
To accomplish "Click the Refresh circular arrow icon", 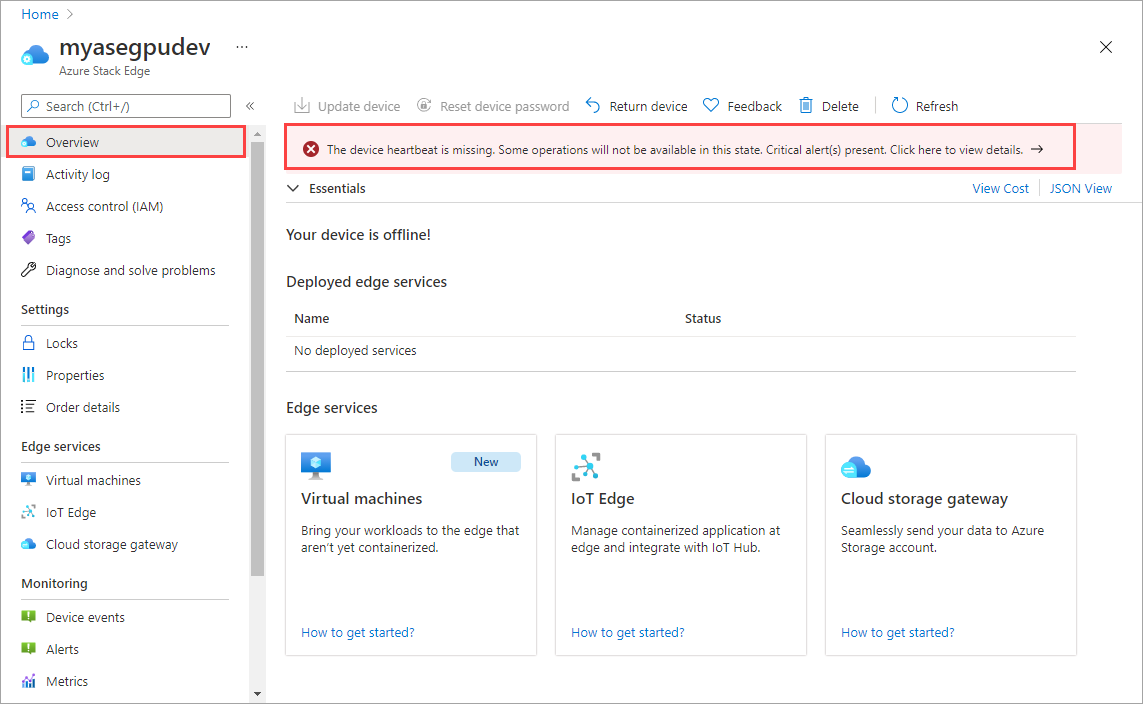I will coord(900,106).
